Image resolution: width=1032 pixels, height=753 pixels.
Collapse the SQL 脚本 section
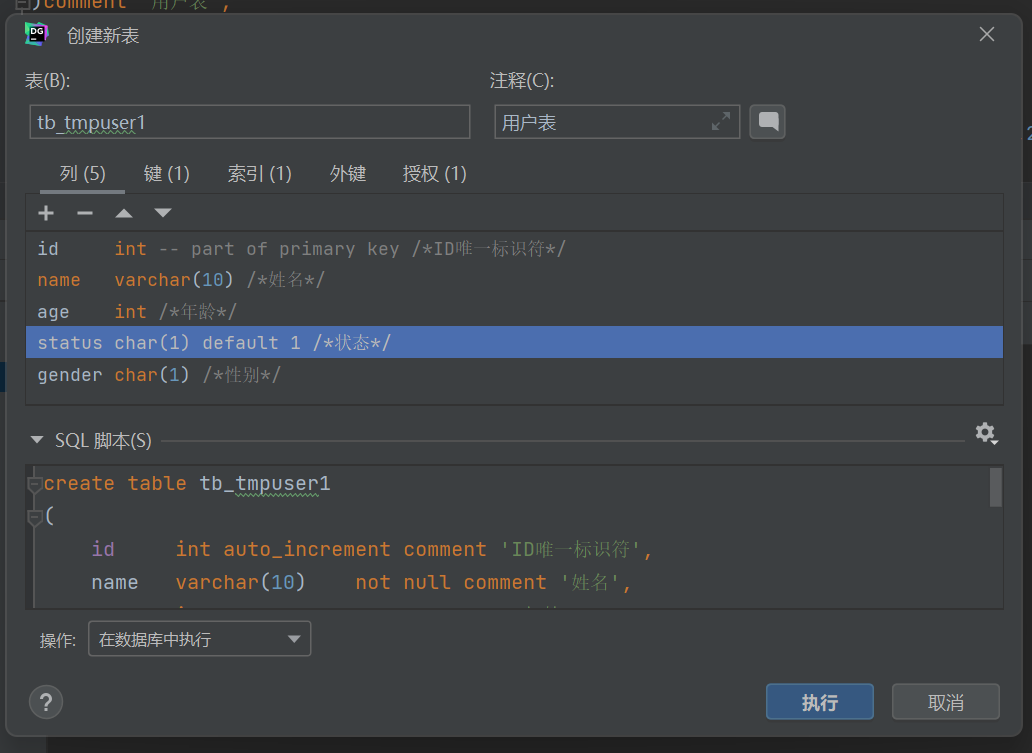[x=37, y=440]
